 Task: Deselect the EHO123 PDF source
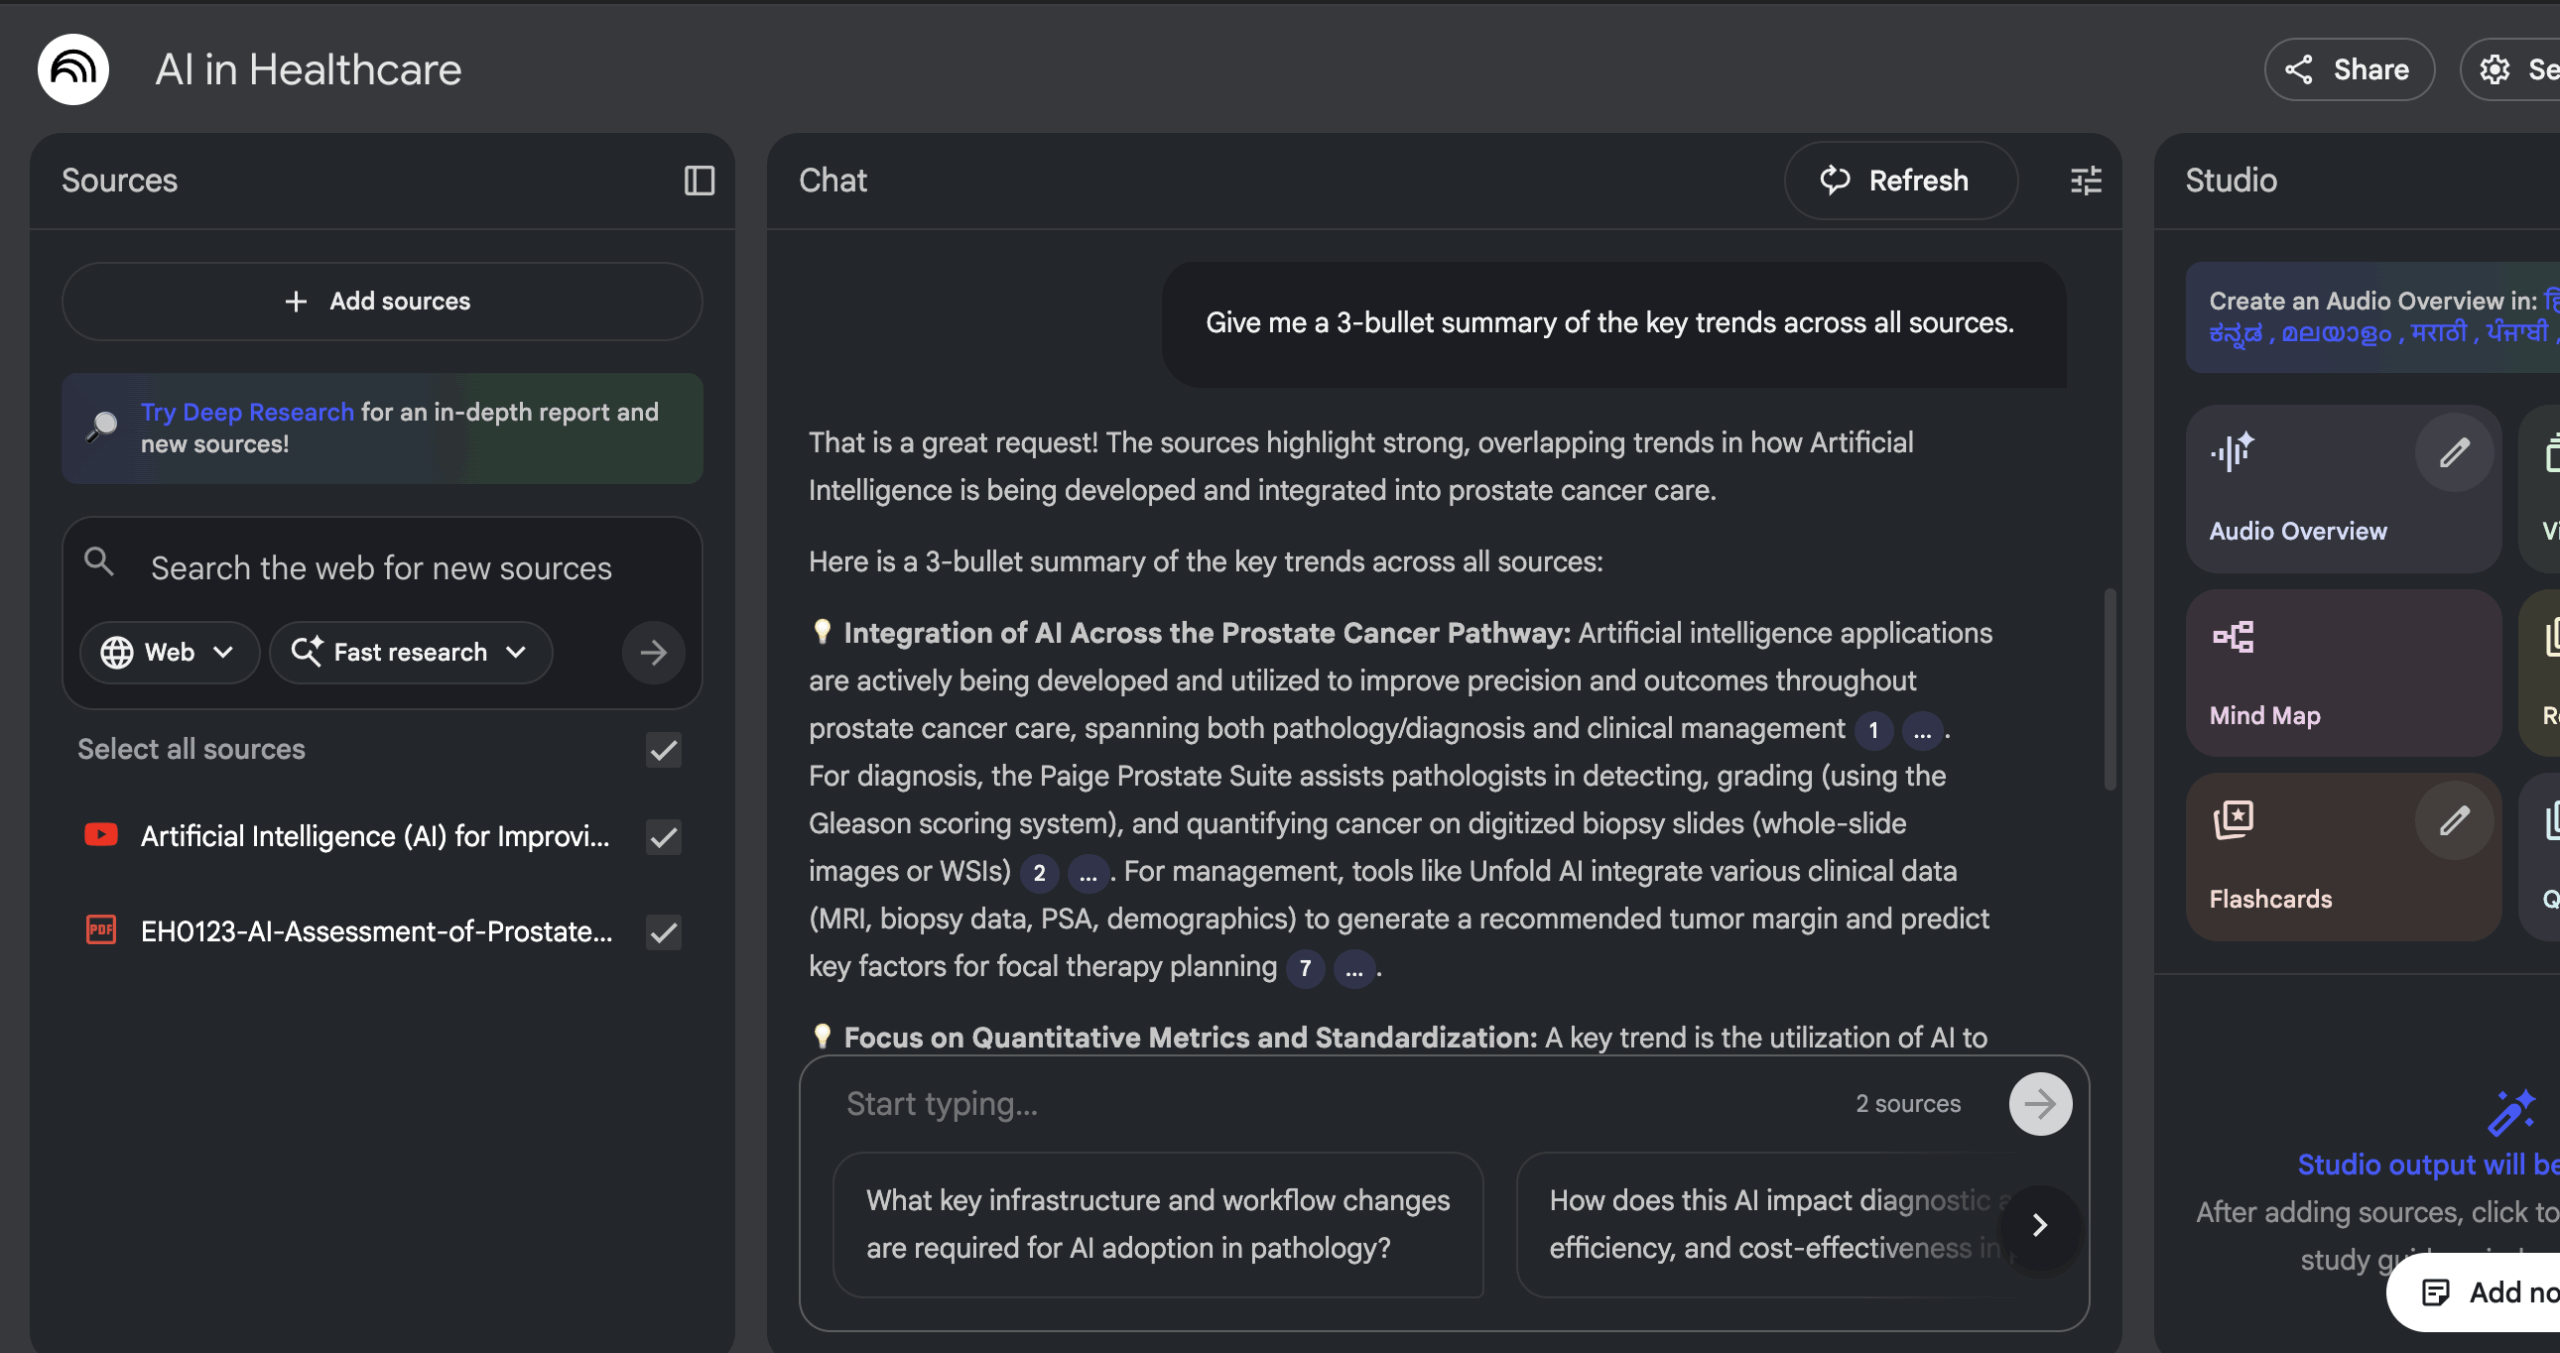click(663, 932)
